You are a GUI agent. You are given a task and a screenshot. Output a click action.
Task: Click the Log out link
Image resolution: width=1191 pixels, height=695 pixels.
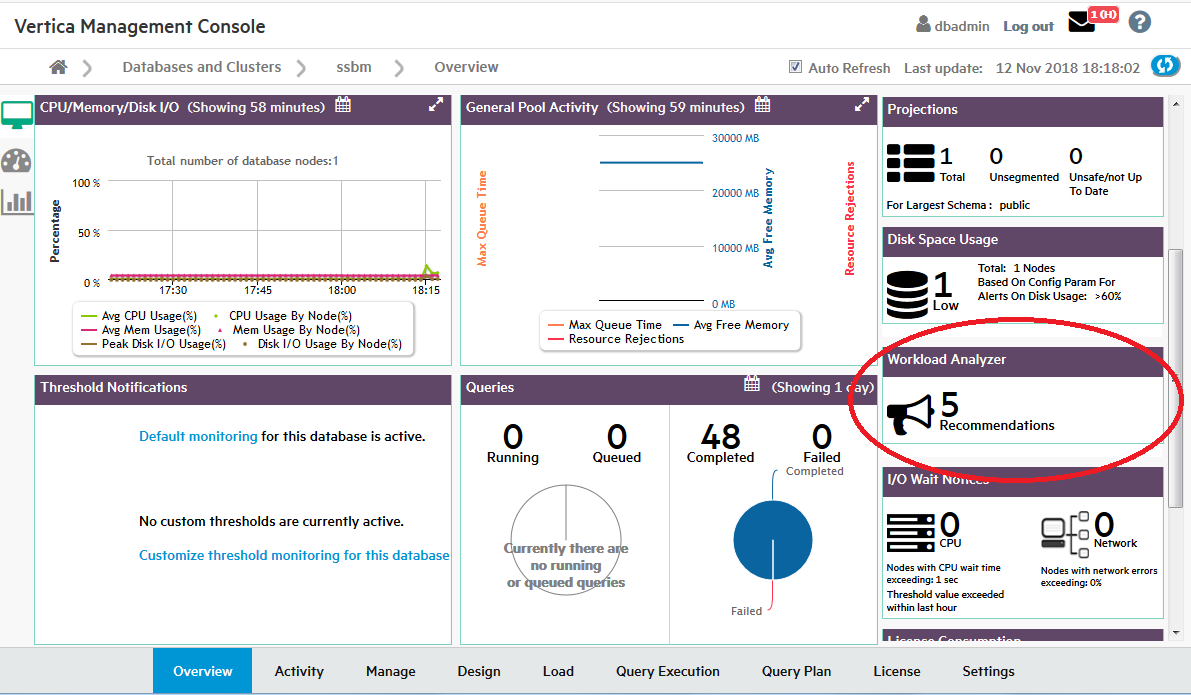(x=1028, y=27)
